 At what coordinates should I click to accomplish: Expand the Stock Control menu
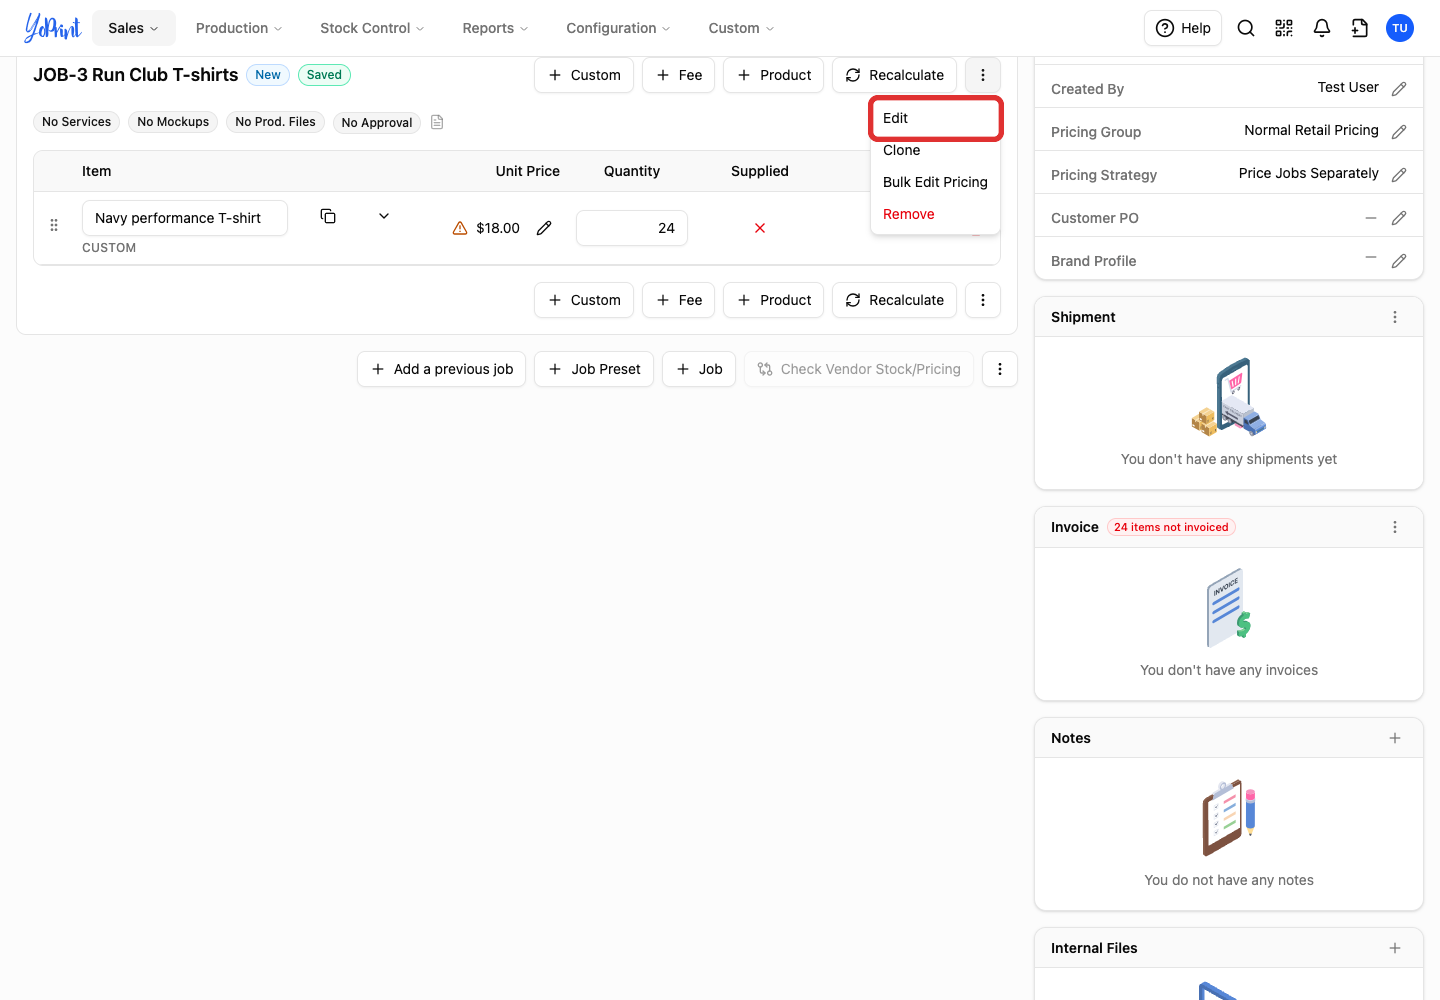(372, 28)
